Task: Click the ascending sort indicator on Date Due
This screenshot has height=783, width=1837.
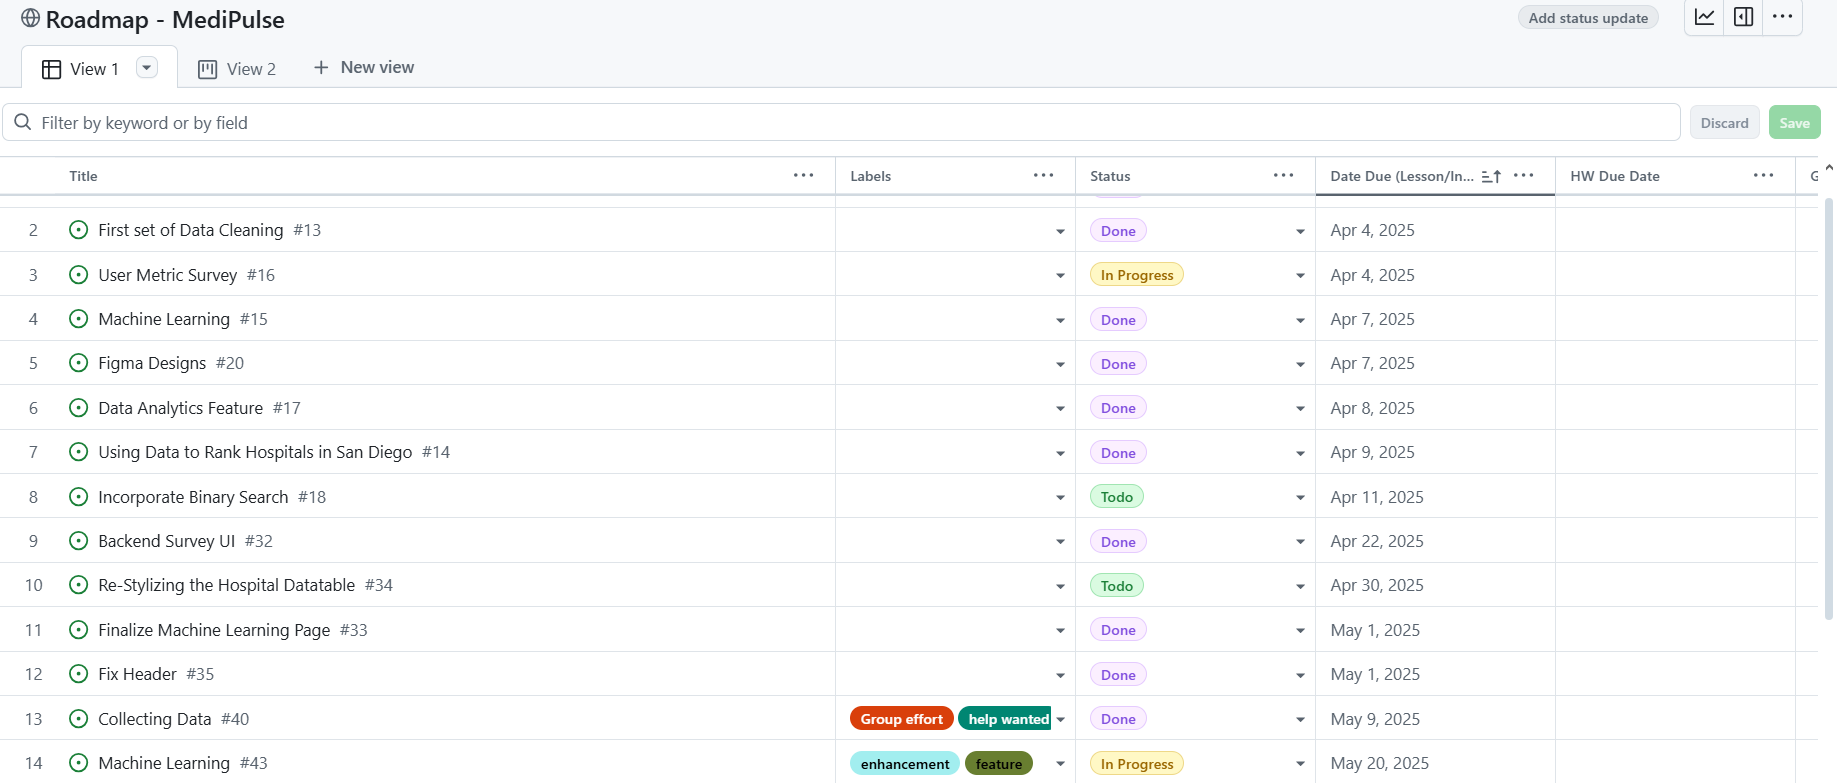Action: (1491, 176)
